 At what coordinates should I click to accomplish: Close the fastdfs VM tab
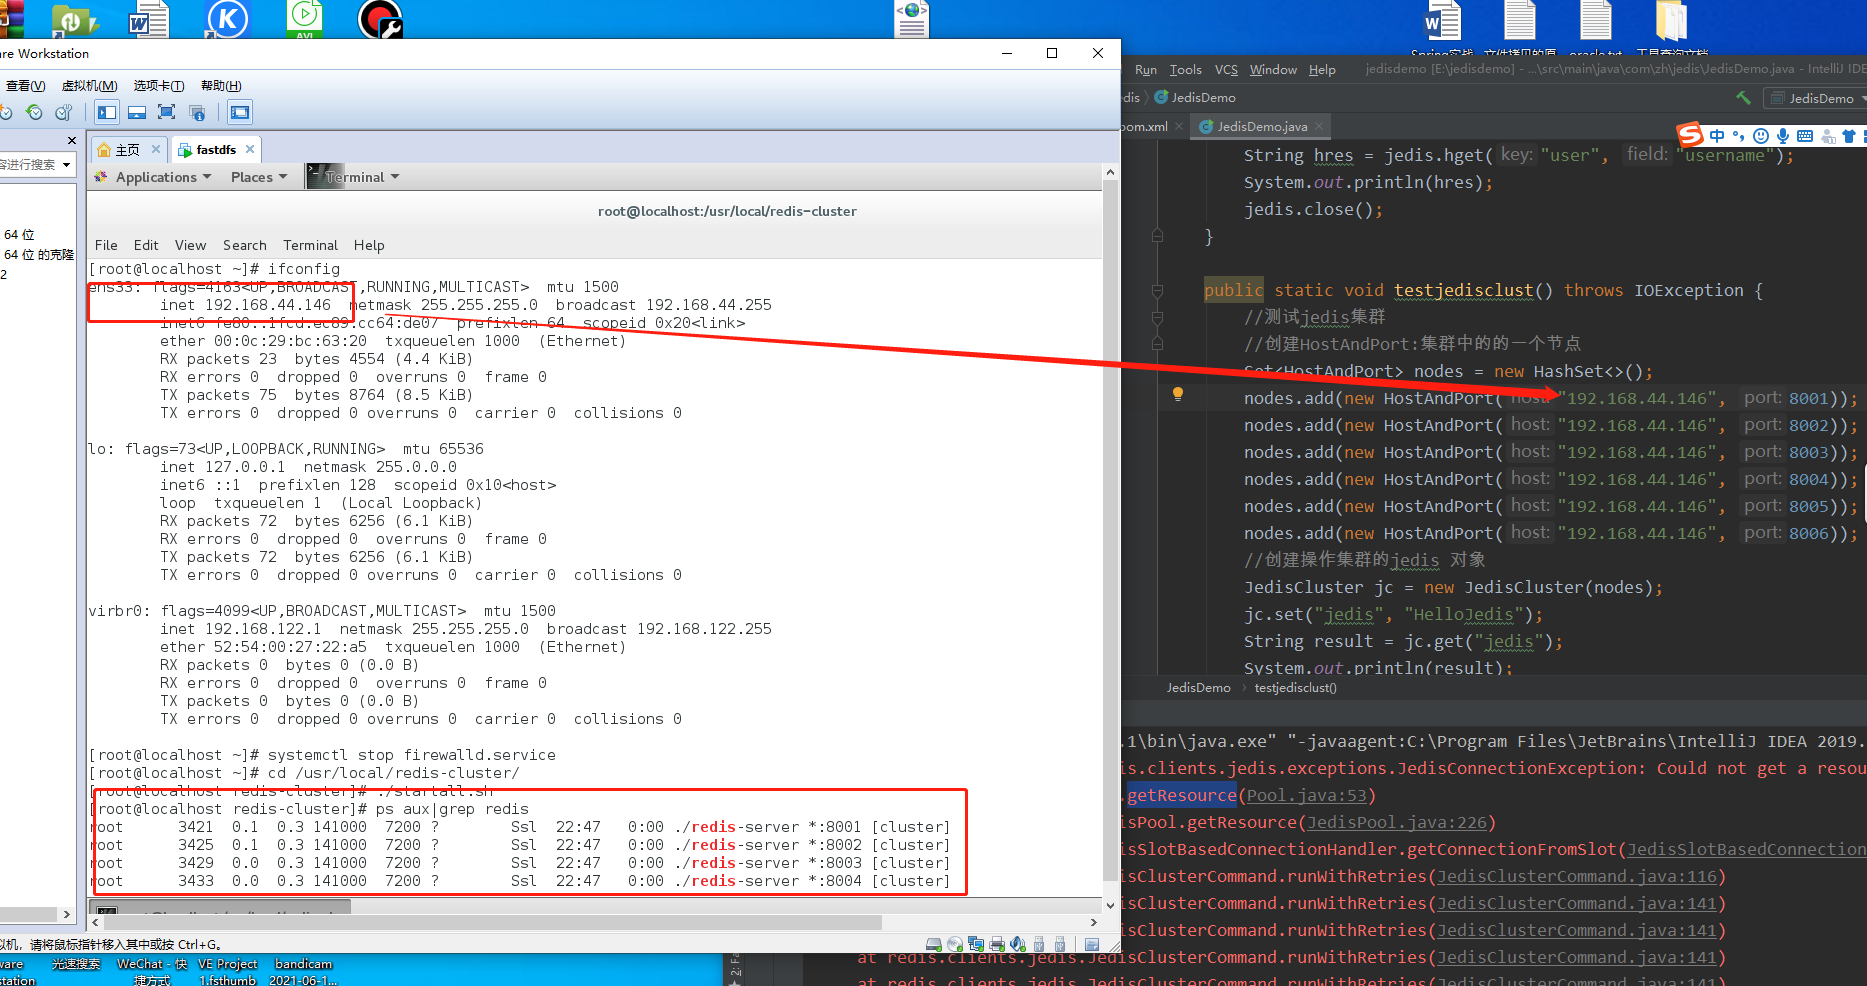click(x=250, y=149)
